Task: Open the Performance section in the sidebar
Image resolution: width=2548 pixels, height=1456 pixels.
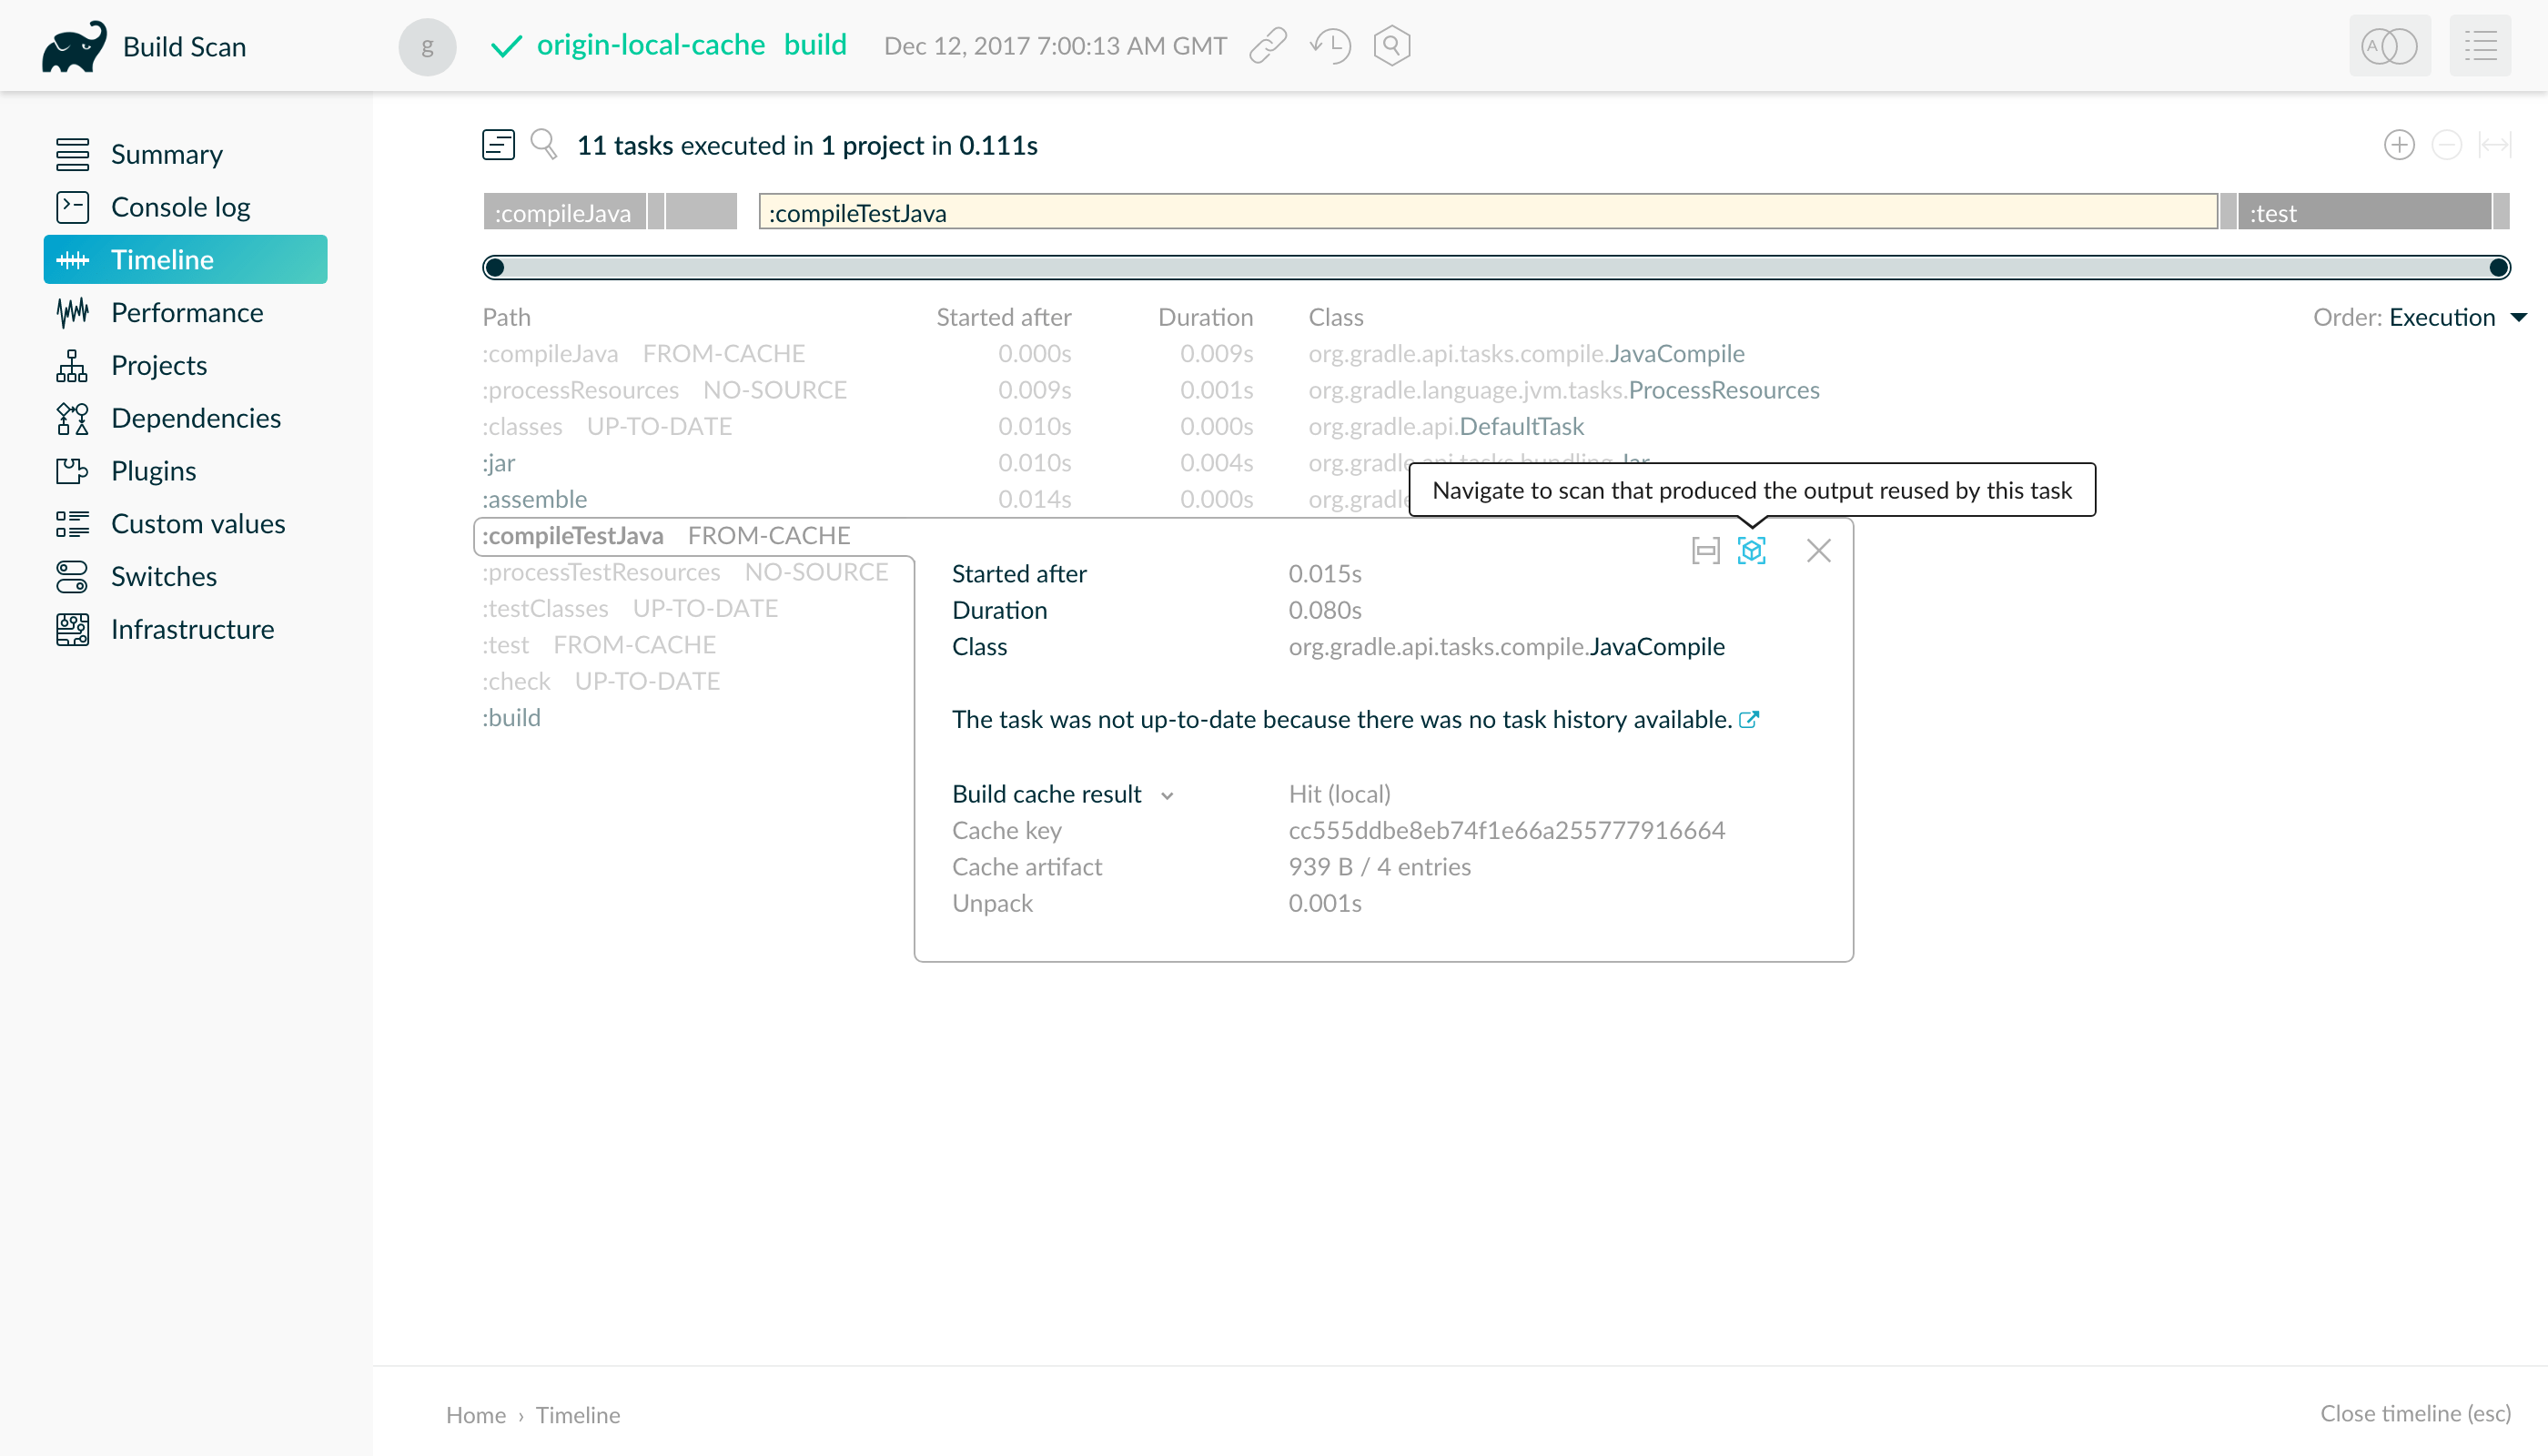Action: [186, 312]
